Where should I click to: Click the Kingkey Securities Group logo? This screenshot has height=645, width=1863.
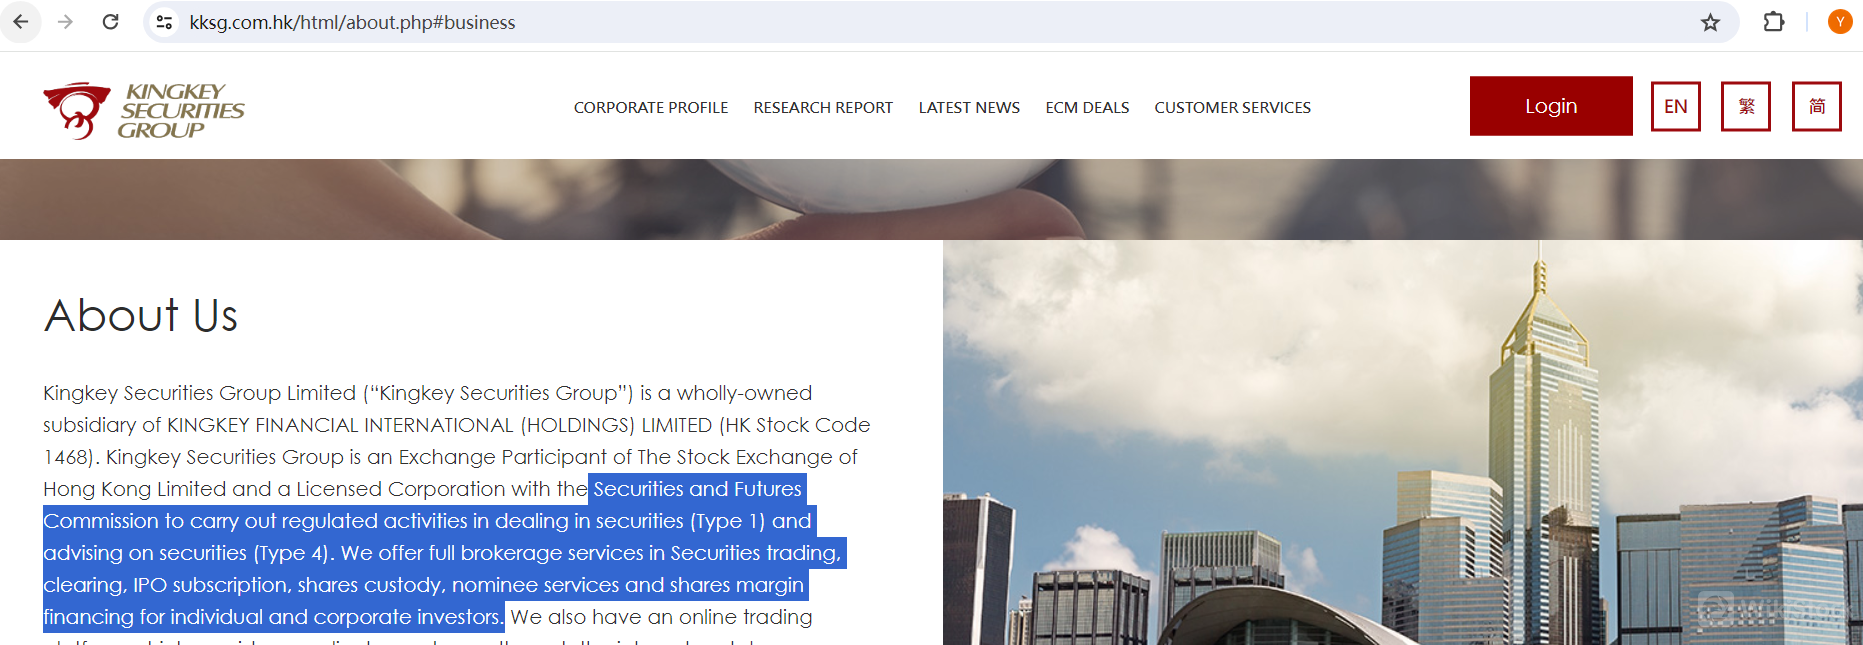click(x=144, y=110)
